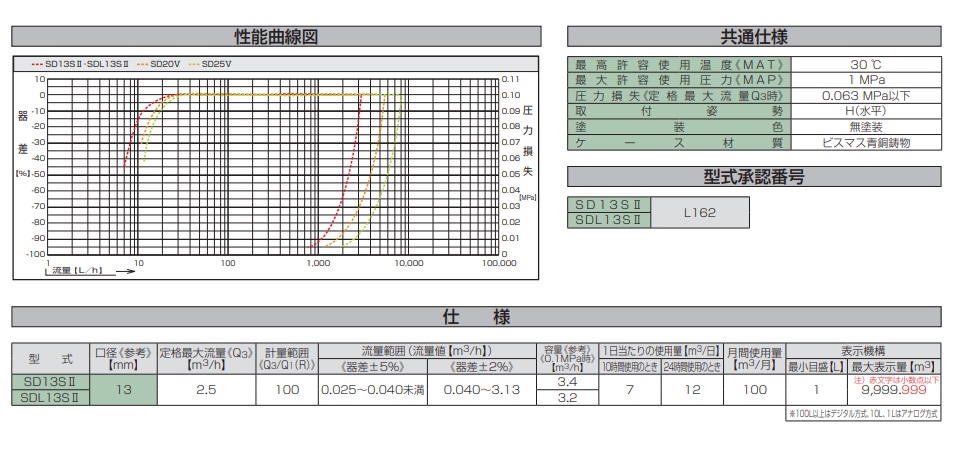The width and height of the screenshot is (973, 469).
Task: Click the ビスマス青銅鋳物 value cell
Action: click(x=866, y=142)
